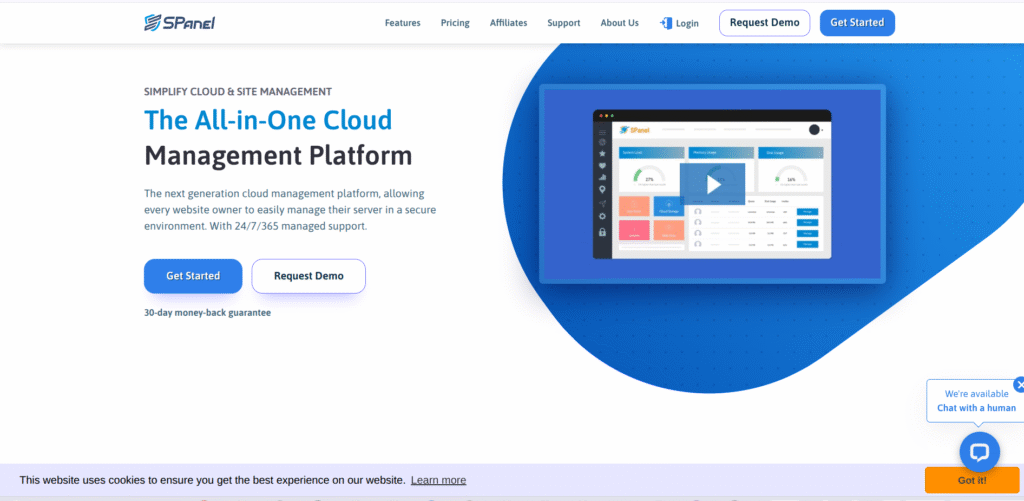The height and width of the screenshot is (501, 1024).
Task: Close the chat availability popup
Action: point(1019,385)
